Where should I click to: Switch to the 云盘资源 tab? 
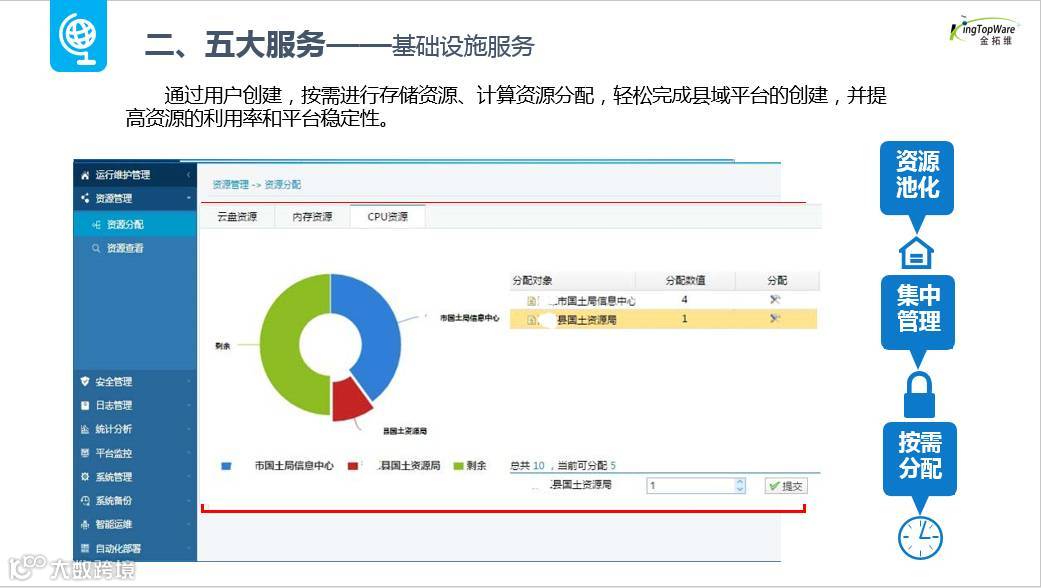click(237, 216)
